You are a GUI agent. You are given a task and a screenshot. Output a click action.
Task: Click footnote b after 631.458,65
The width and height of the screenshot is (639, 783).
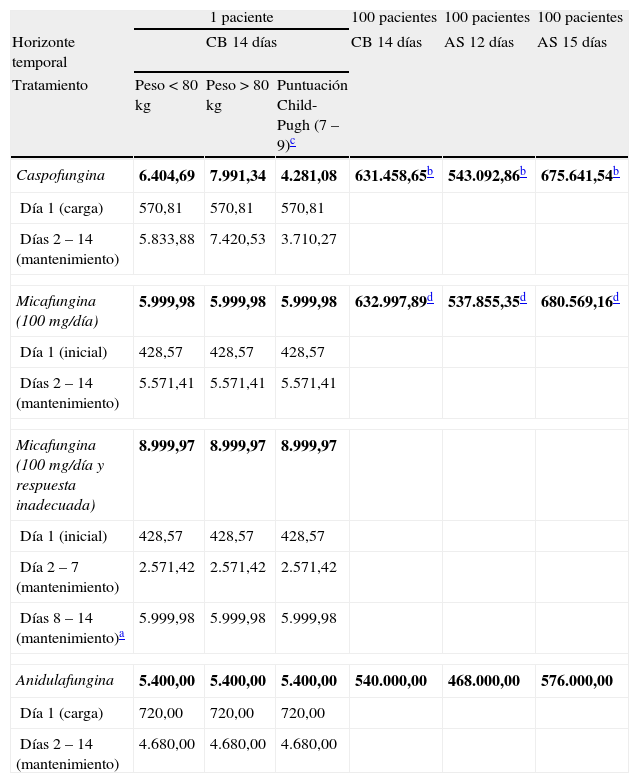click(x=430, y=172)
